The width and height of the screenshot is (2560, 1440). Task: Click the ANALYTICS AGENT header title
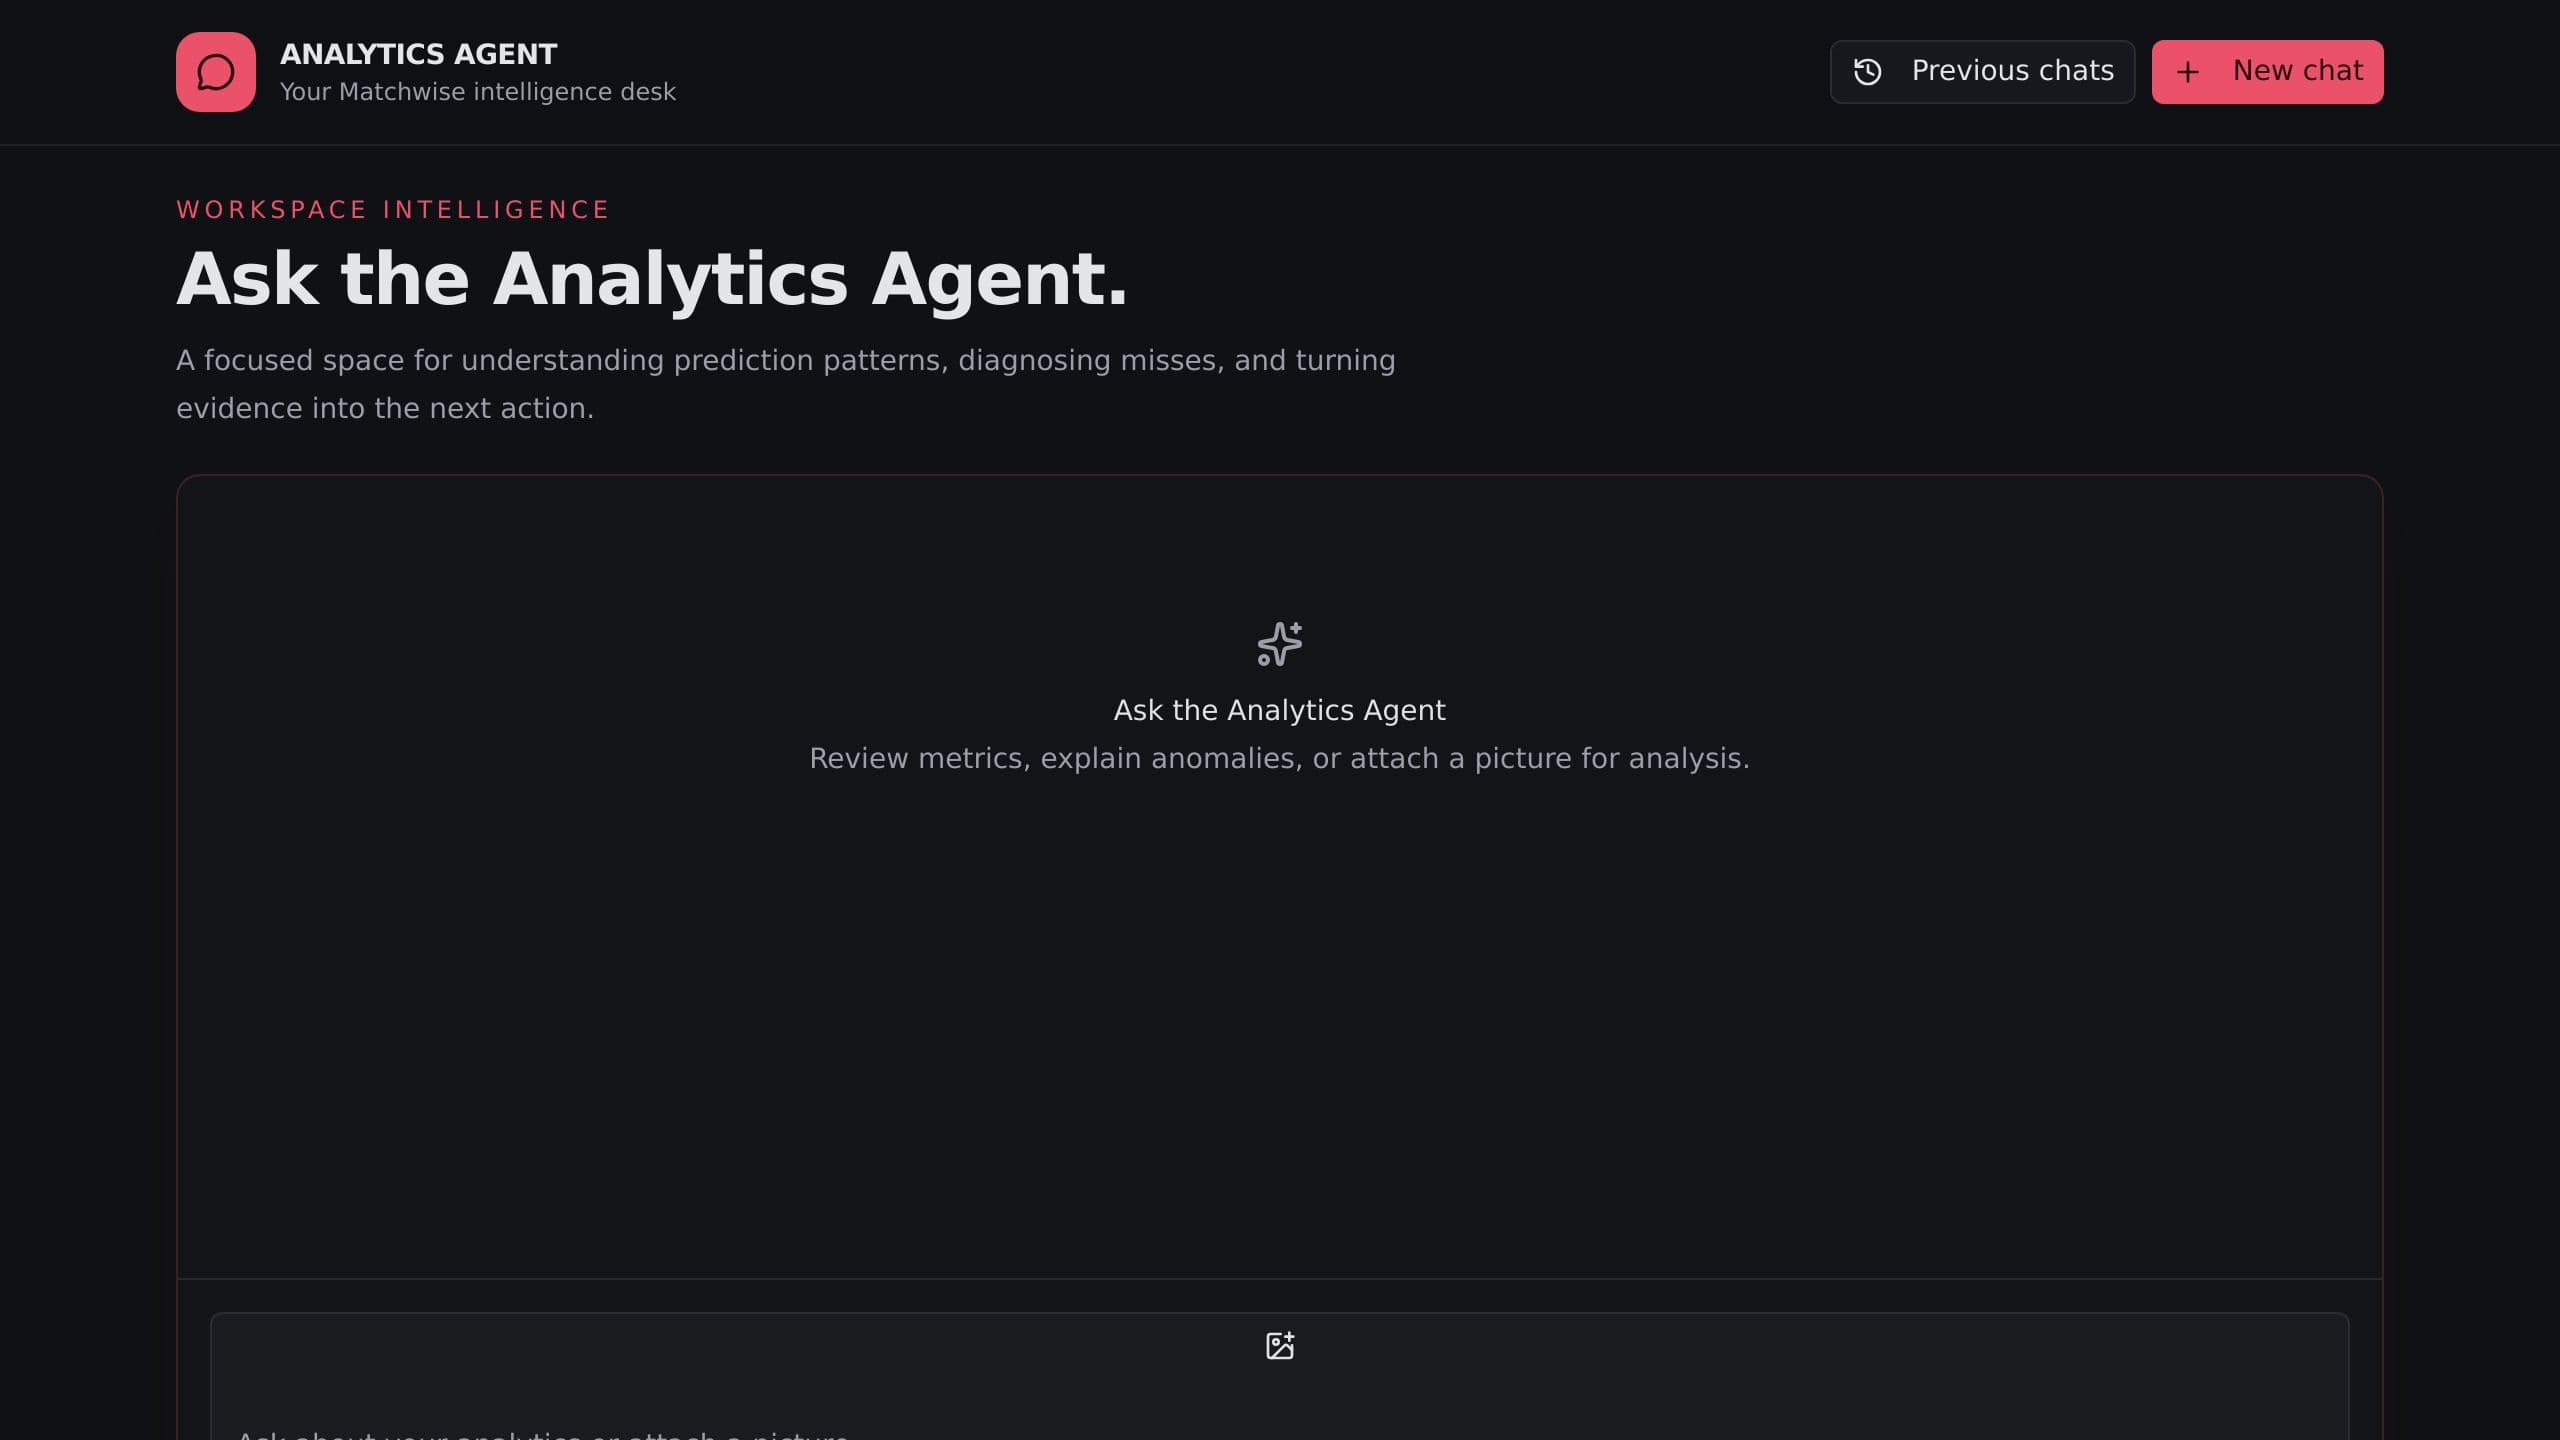click(418, 54)
